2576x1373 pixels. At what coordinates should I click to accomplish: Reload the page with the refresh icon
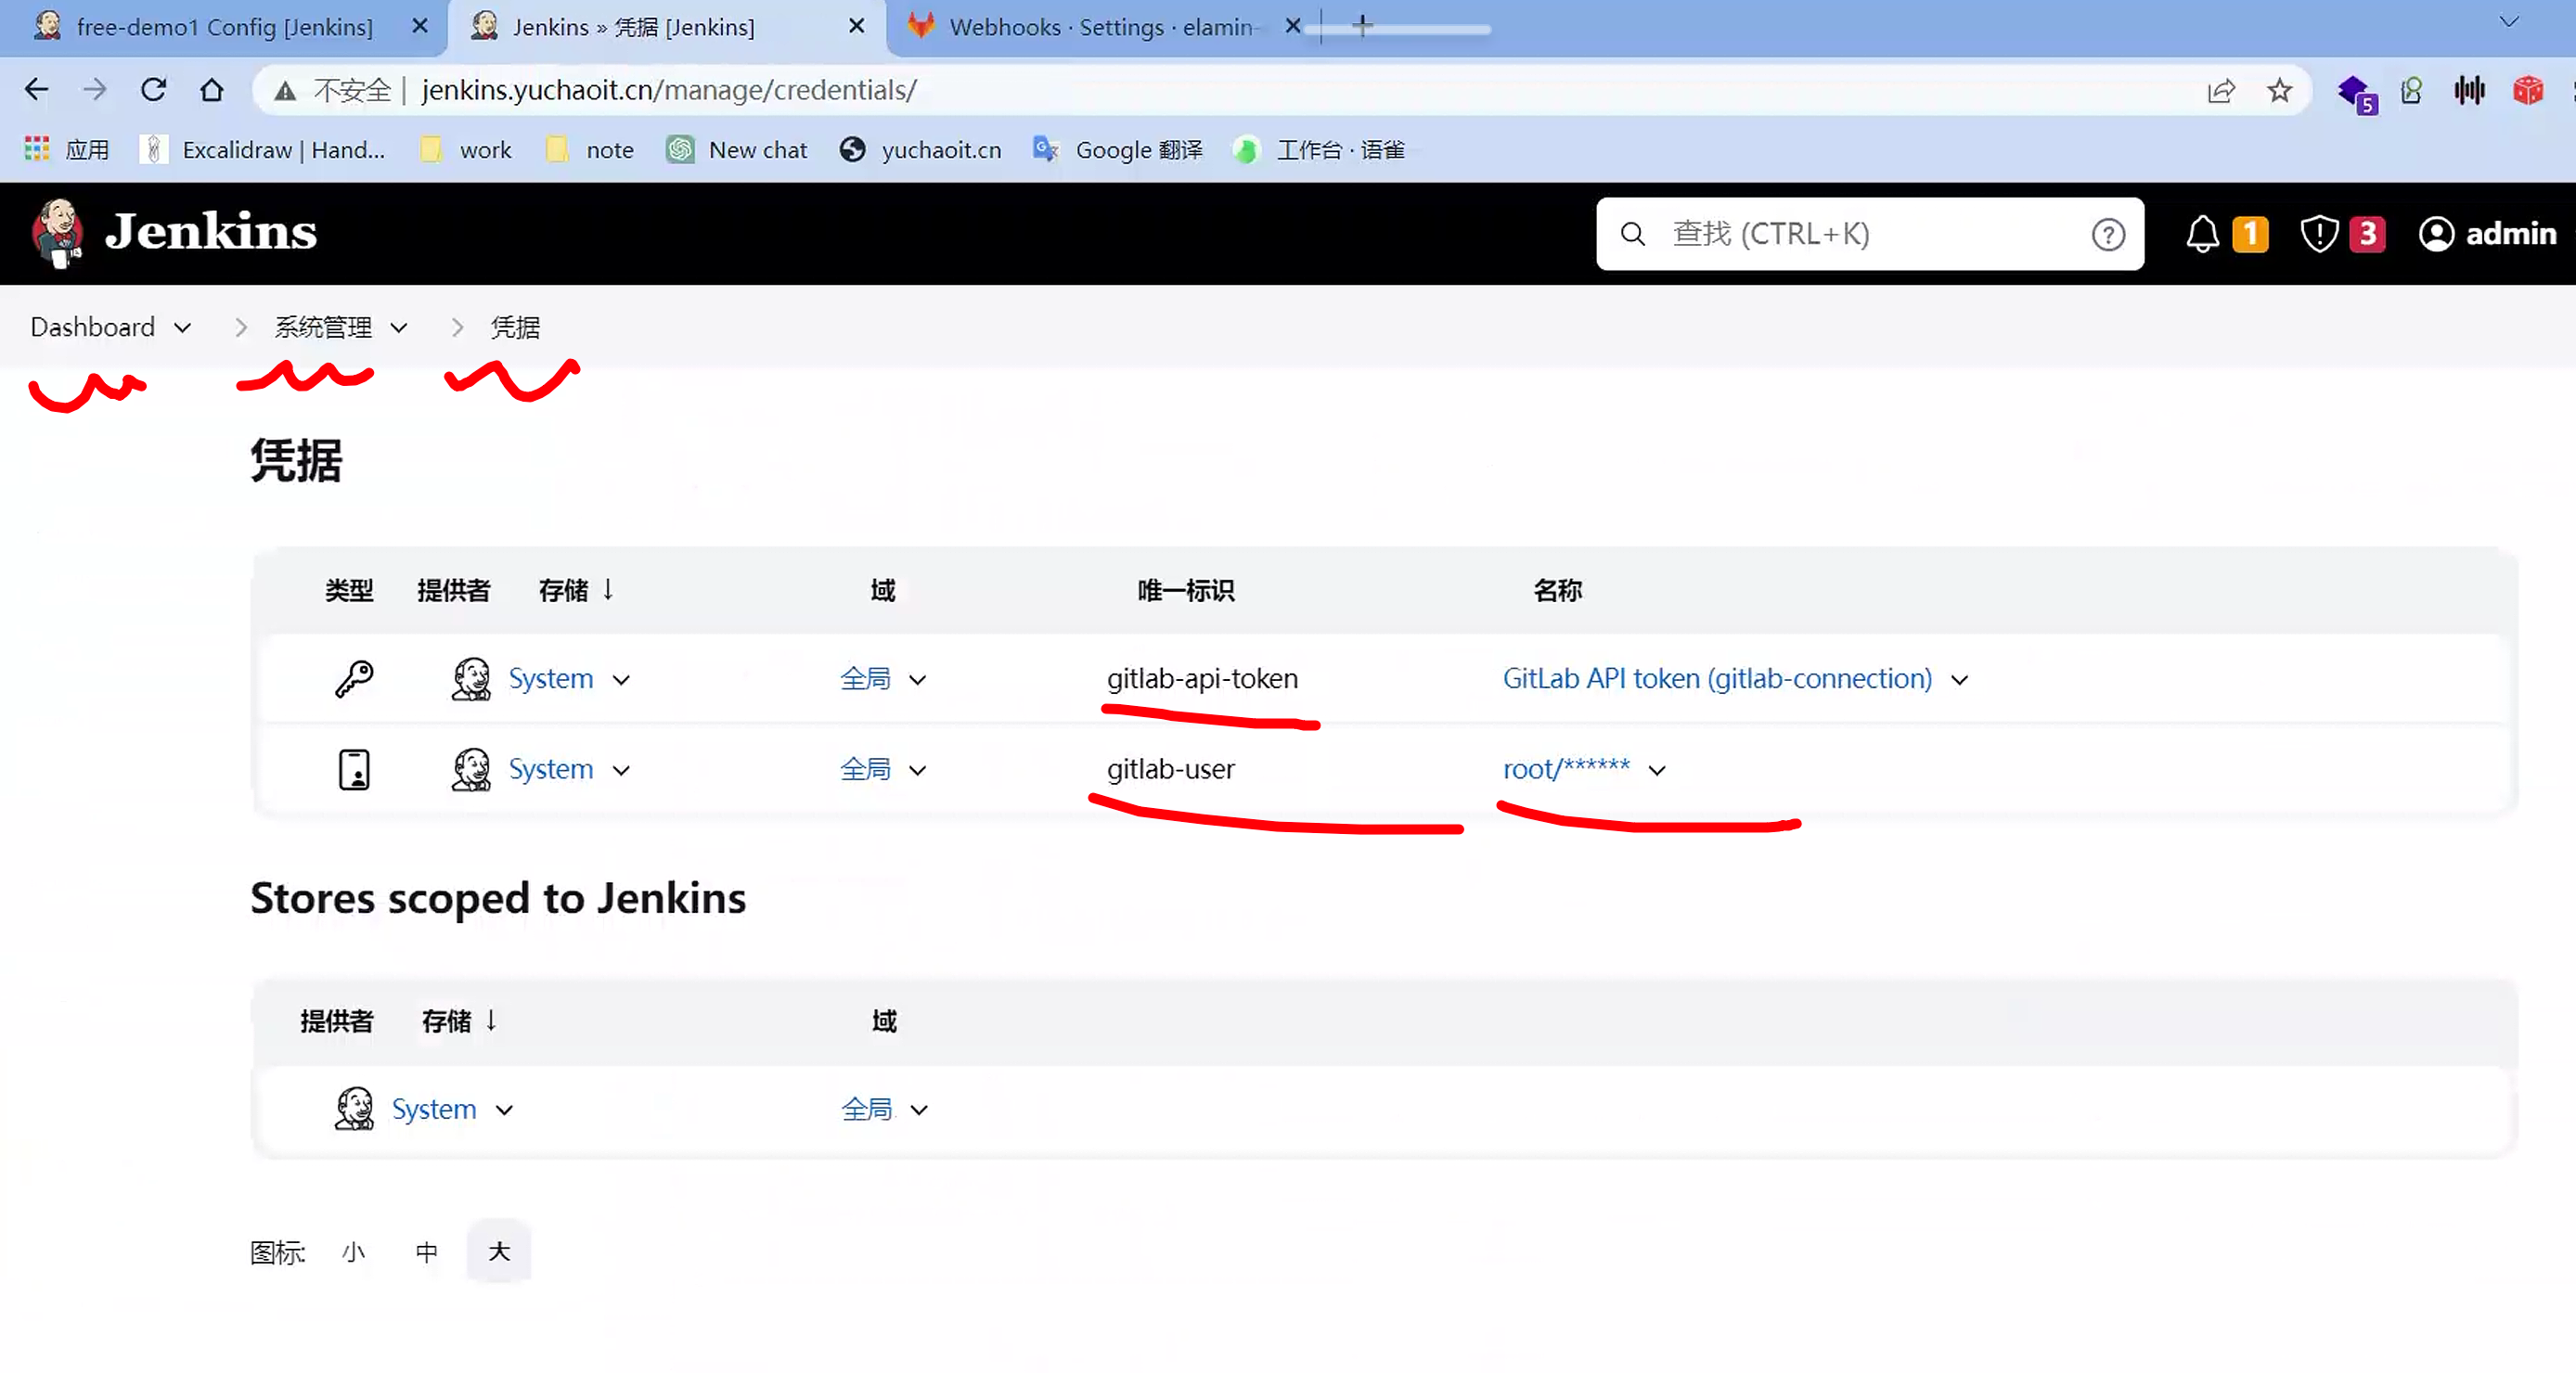tap(153, 90)
